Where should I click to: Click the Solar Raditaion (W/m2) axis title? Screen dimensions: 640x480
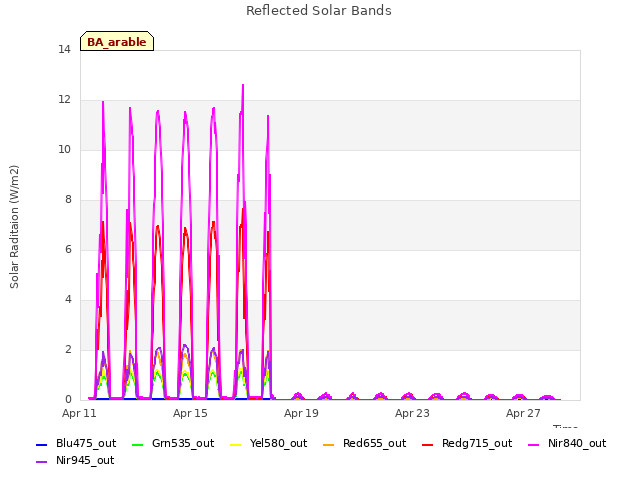coord(14,227)
